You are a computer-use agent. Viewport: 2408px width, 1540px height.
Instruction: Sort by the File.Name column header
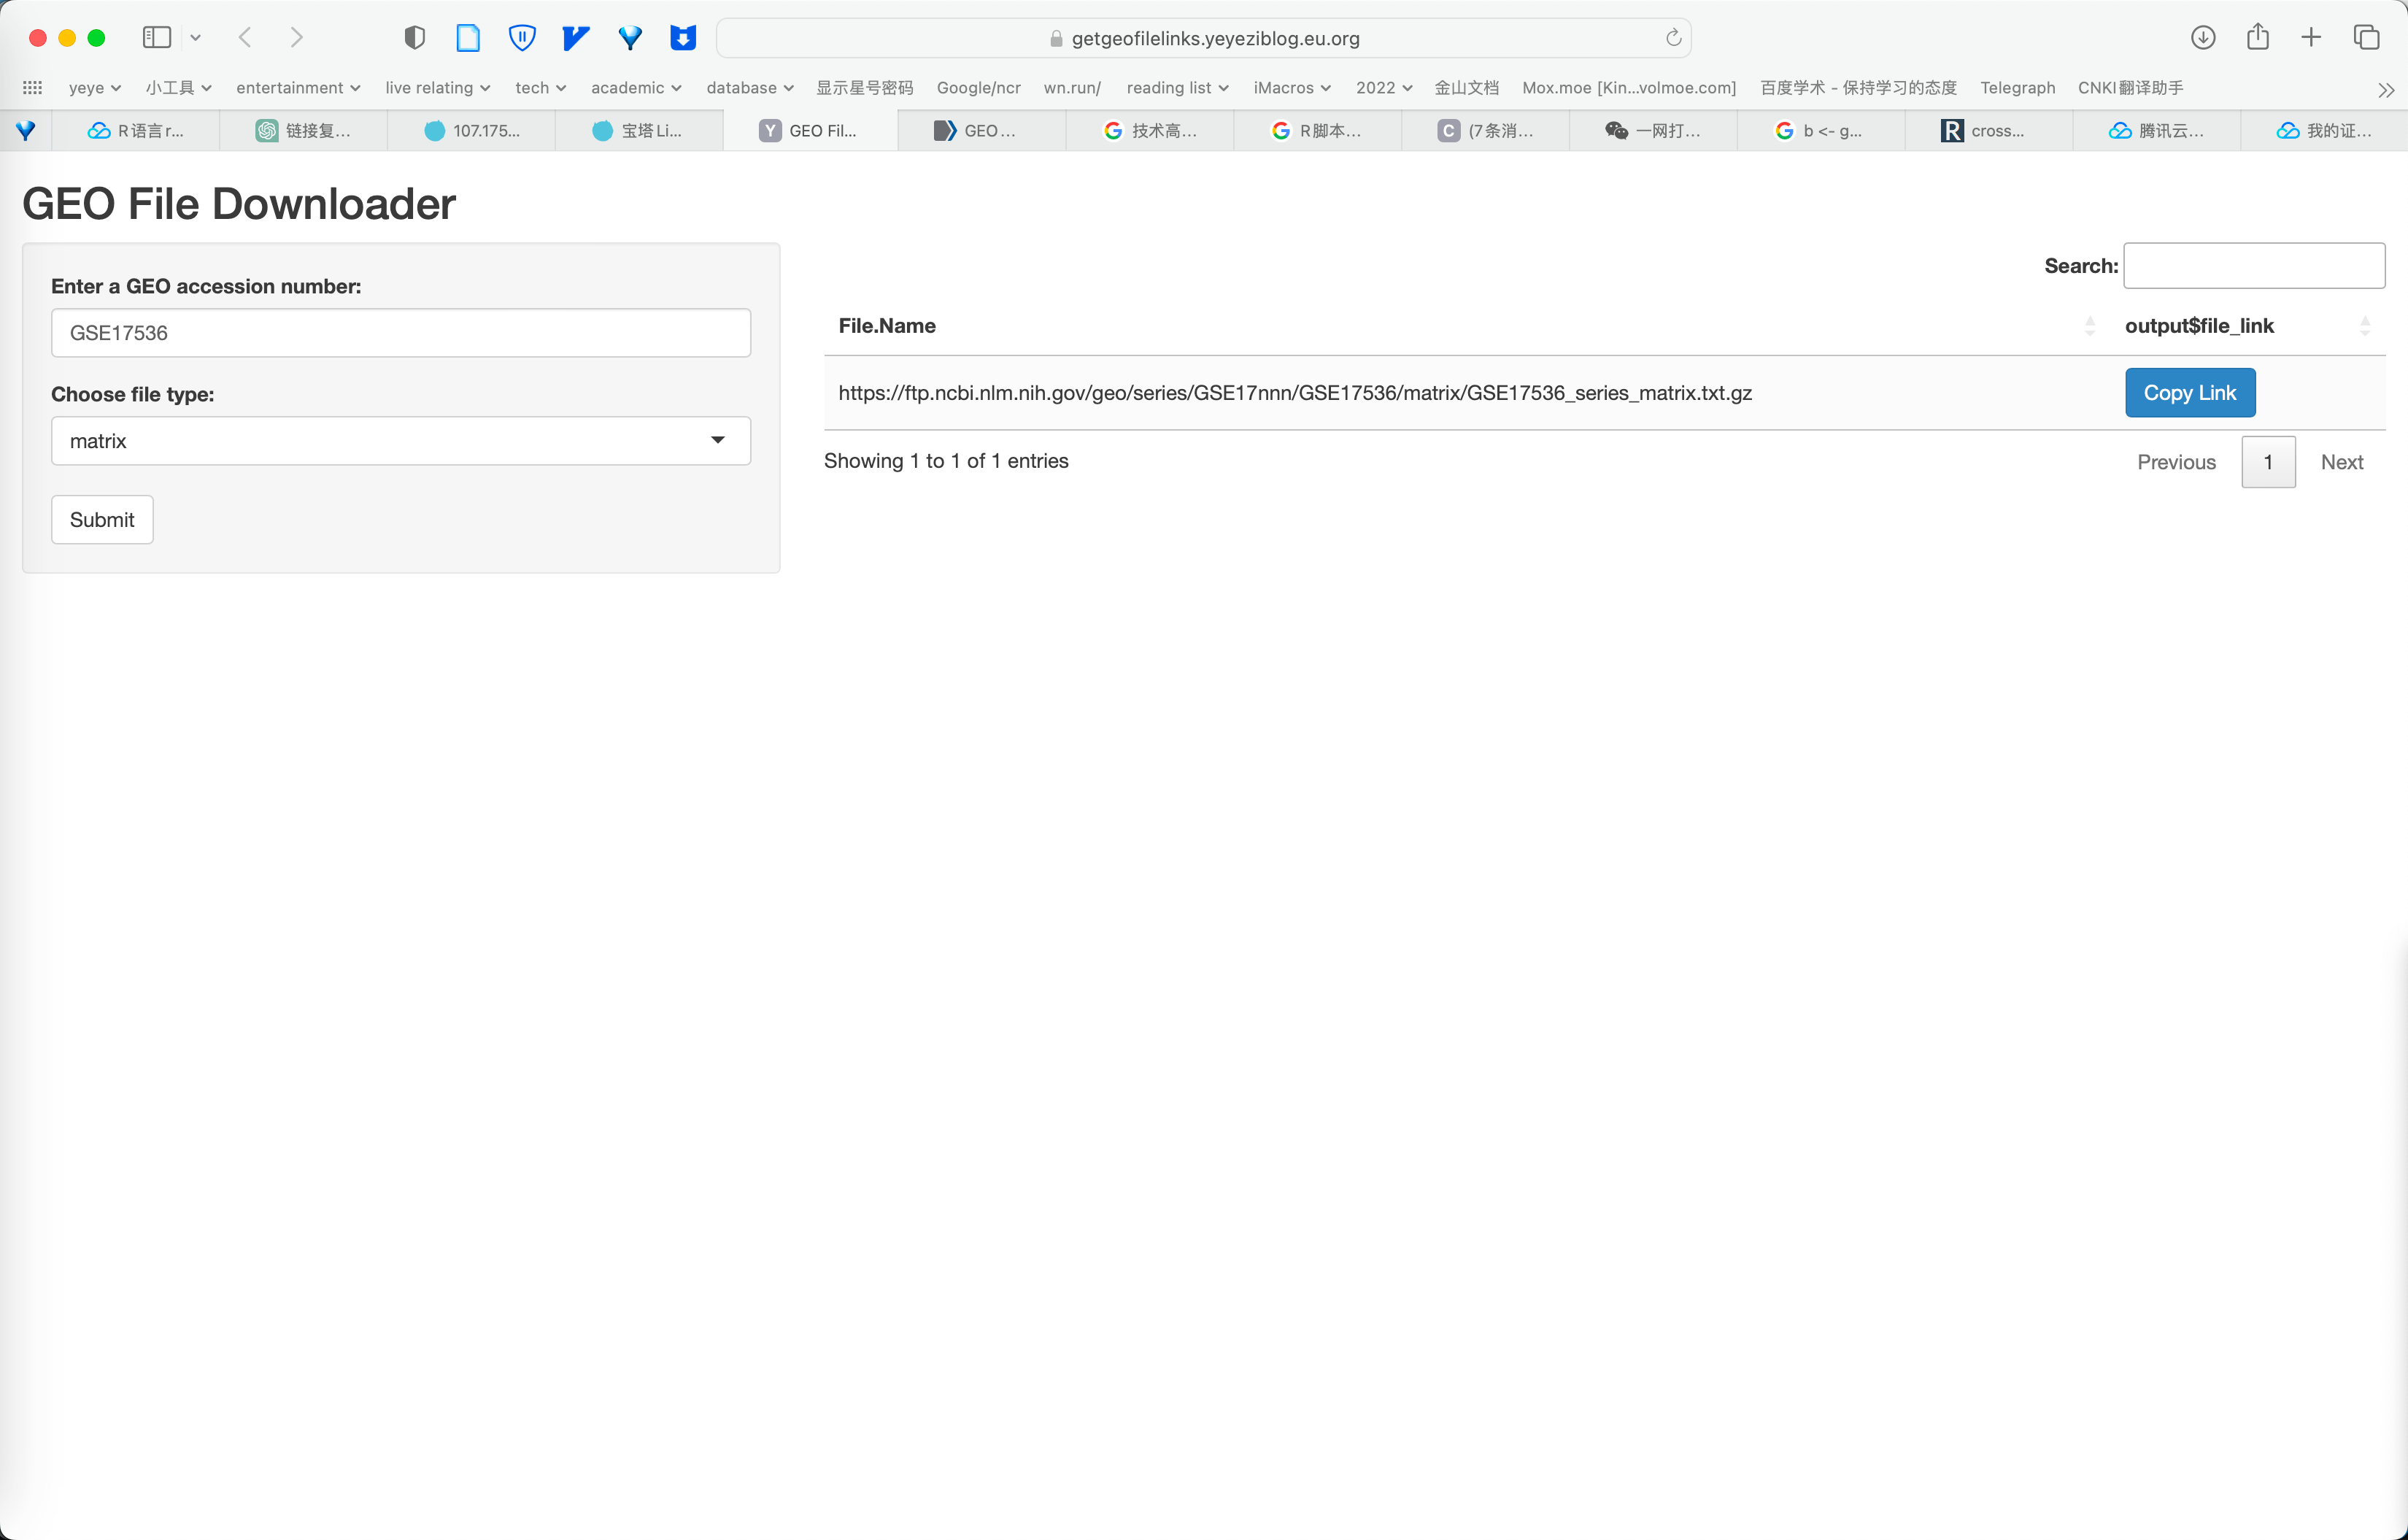click(x=1467, y=326)
